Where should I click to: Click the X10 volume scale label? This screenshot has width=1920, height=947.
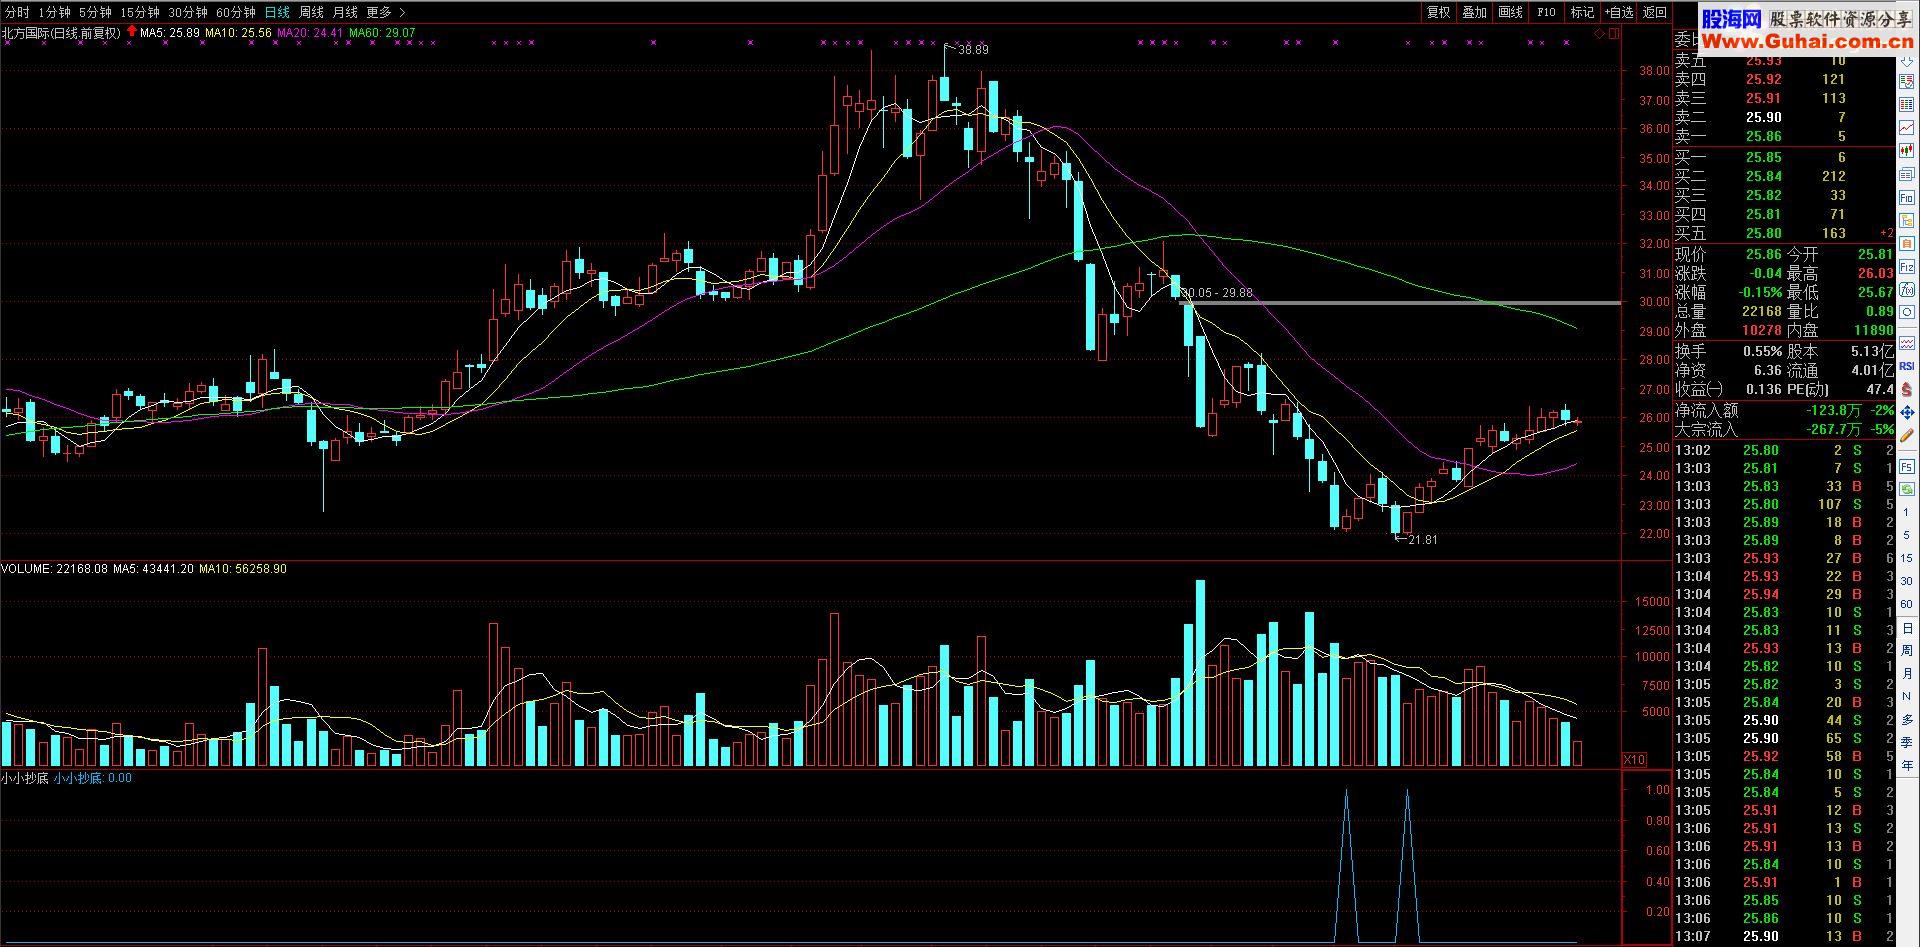click(x=1634, y=760)
